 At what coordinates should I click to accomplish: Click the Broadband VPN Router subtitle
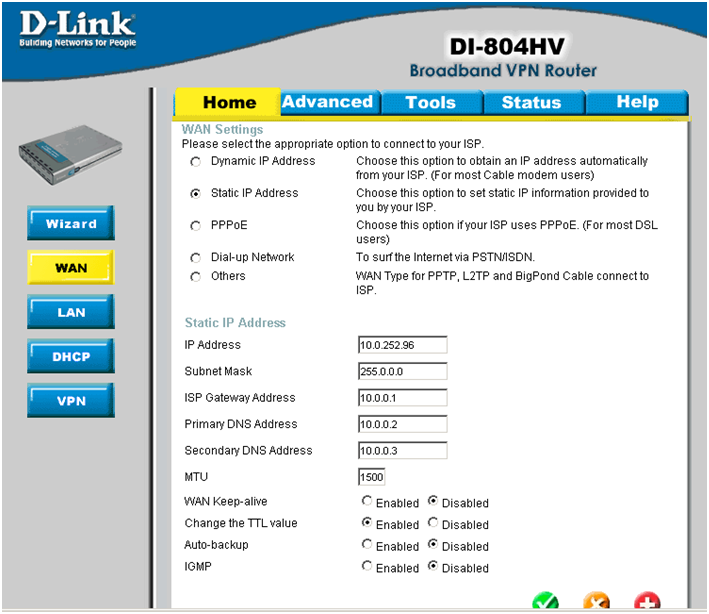tap(503, 71)
